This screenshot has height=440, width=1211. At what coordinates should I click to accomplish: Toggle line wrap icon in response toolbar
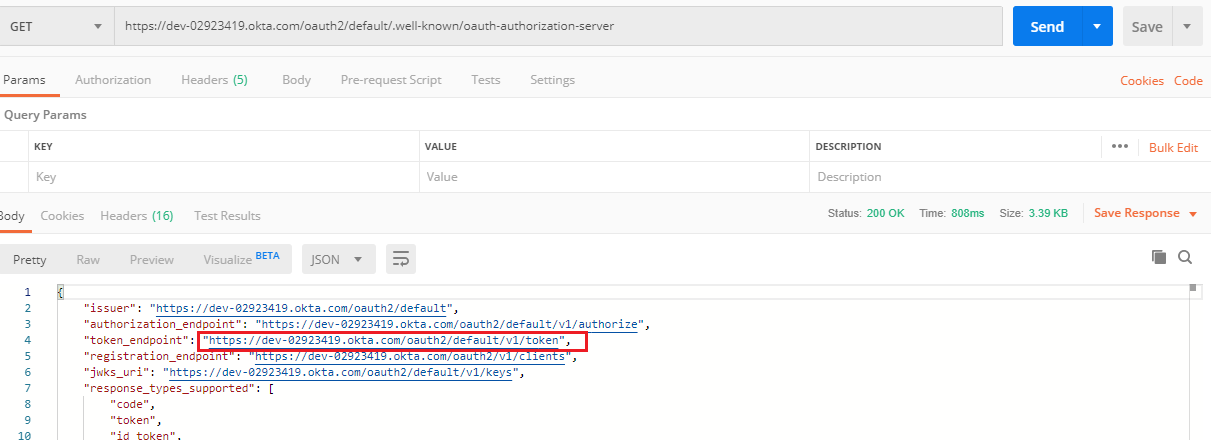point(401,259)
